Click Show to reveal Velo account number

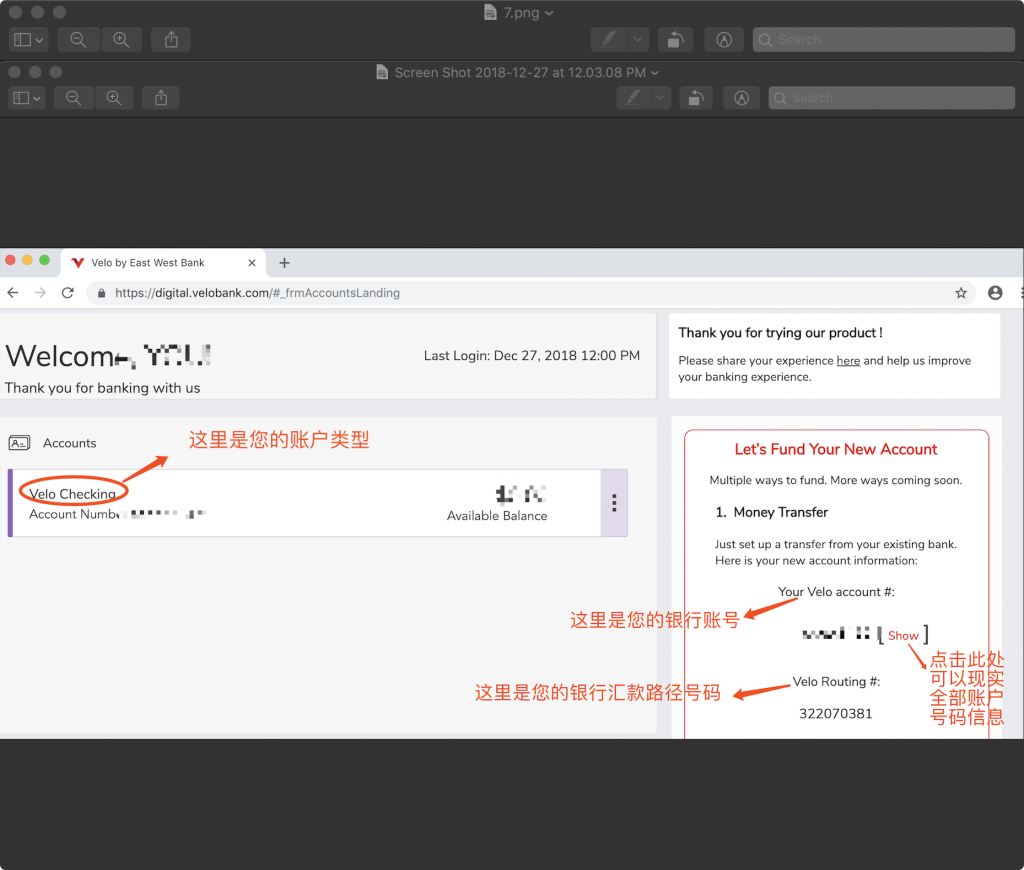click(903, 636)
